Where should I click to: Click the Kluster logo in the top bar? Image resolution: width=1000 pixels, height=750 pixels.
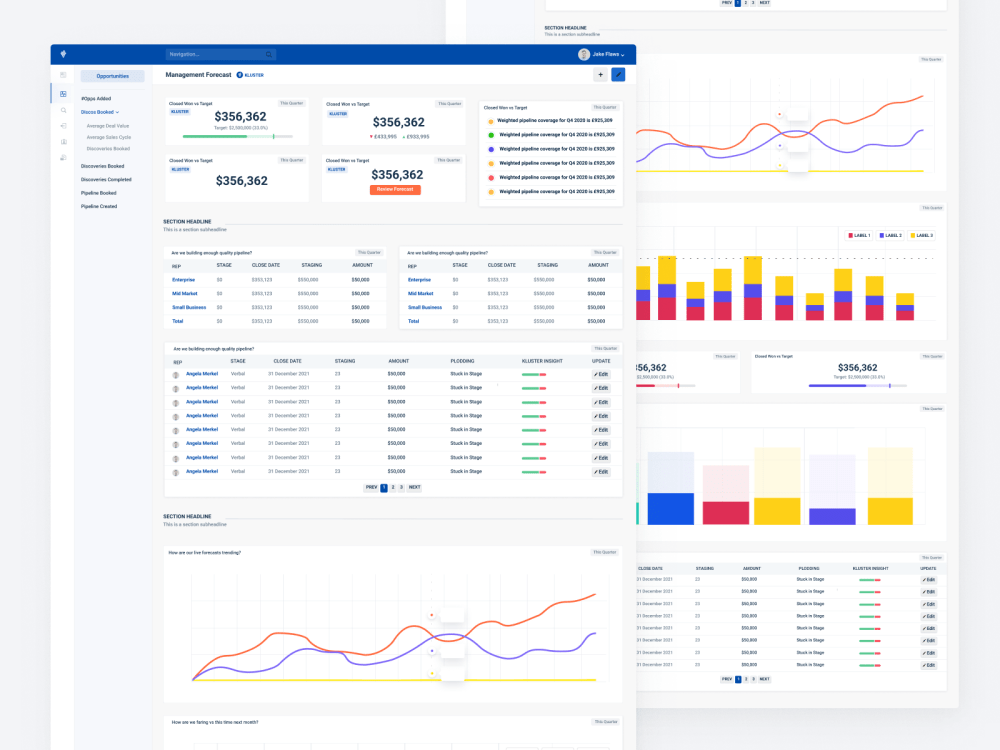63,54
